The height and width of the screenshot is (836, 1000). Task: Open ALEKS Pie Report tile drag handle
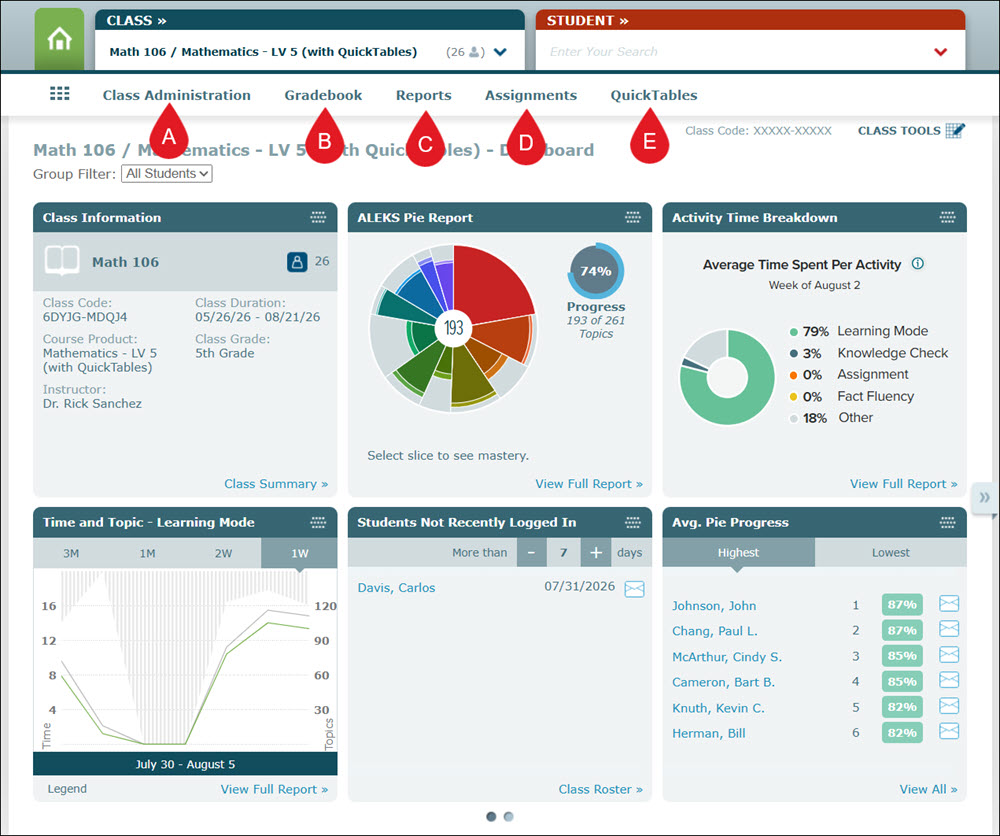click(633, 217)
